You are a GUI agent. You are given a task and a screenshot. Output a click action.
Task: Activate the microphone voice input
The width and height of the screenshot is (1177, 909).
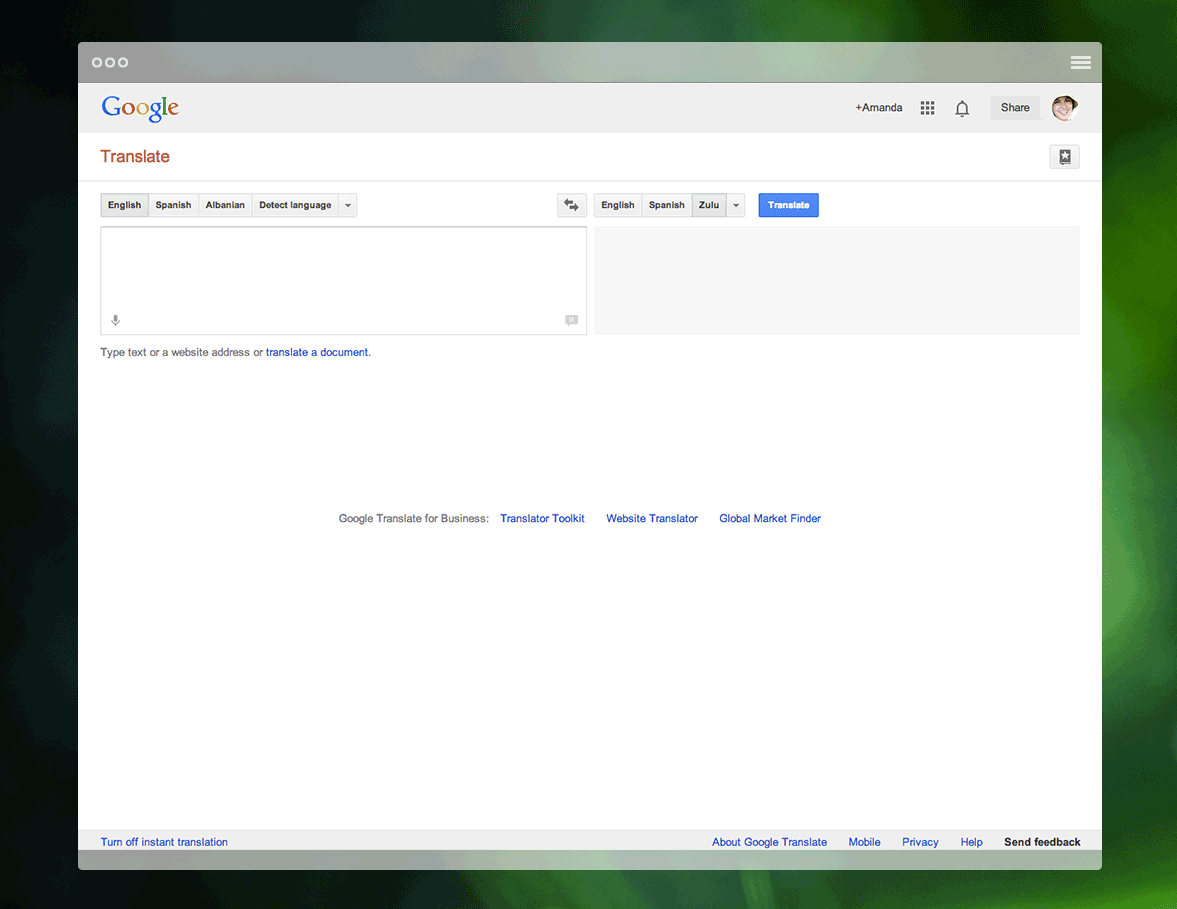coord(116,321)
